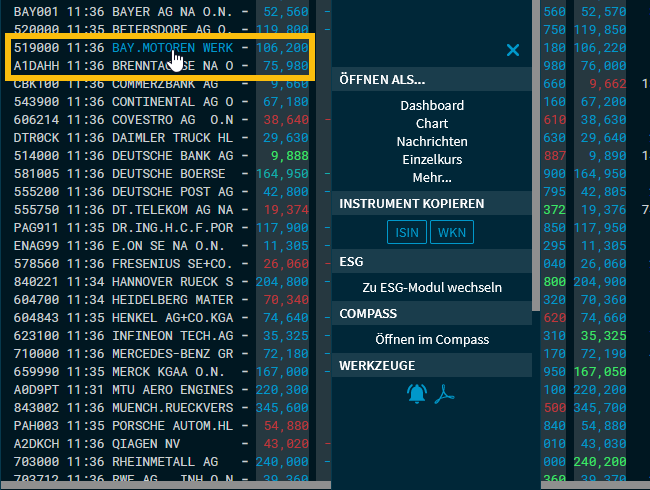Click Öffnen im Compass

tap(432, 340)
